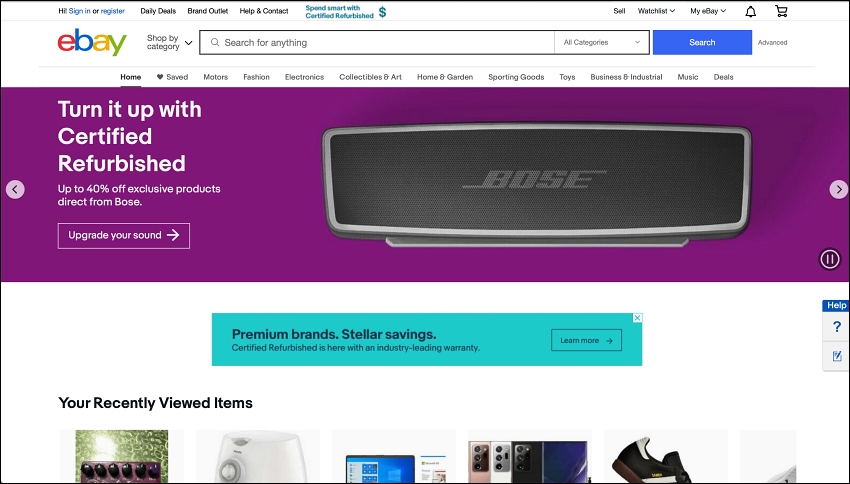Click the dollar sign Certified Refurbished icon
850x484 pixels.
point(382,12)
